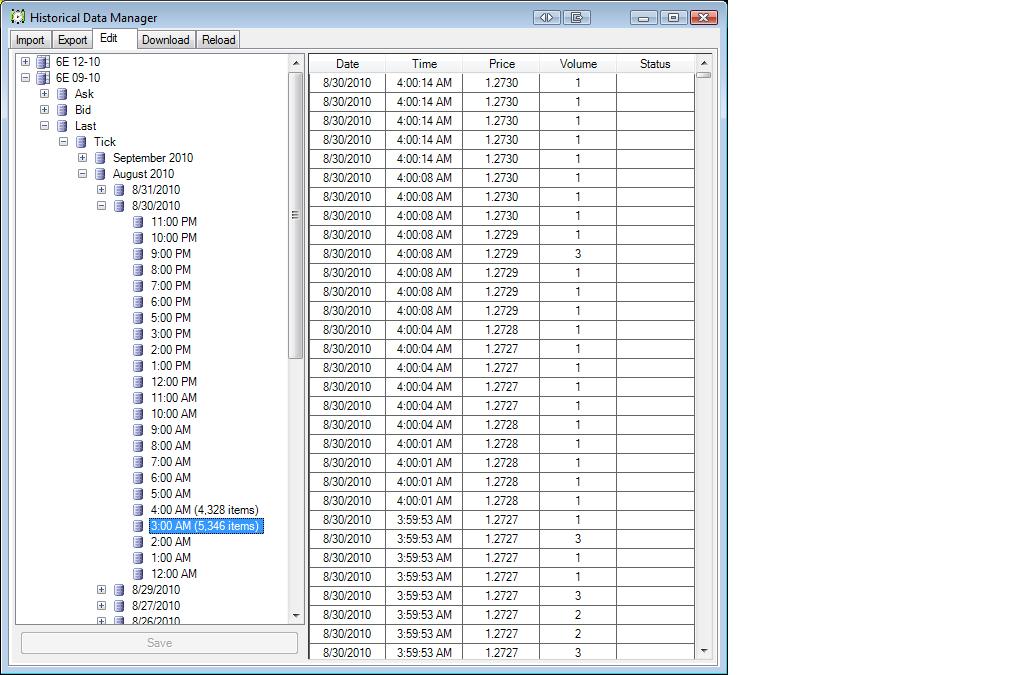The height and width of the screenshot is (675, 1024).
Task: Maximize the Historical Data Manager window
Action: tap(673, 18)
